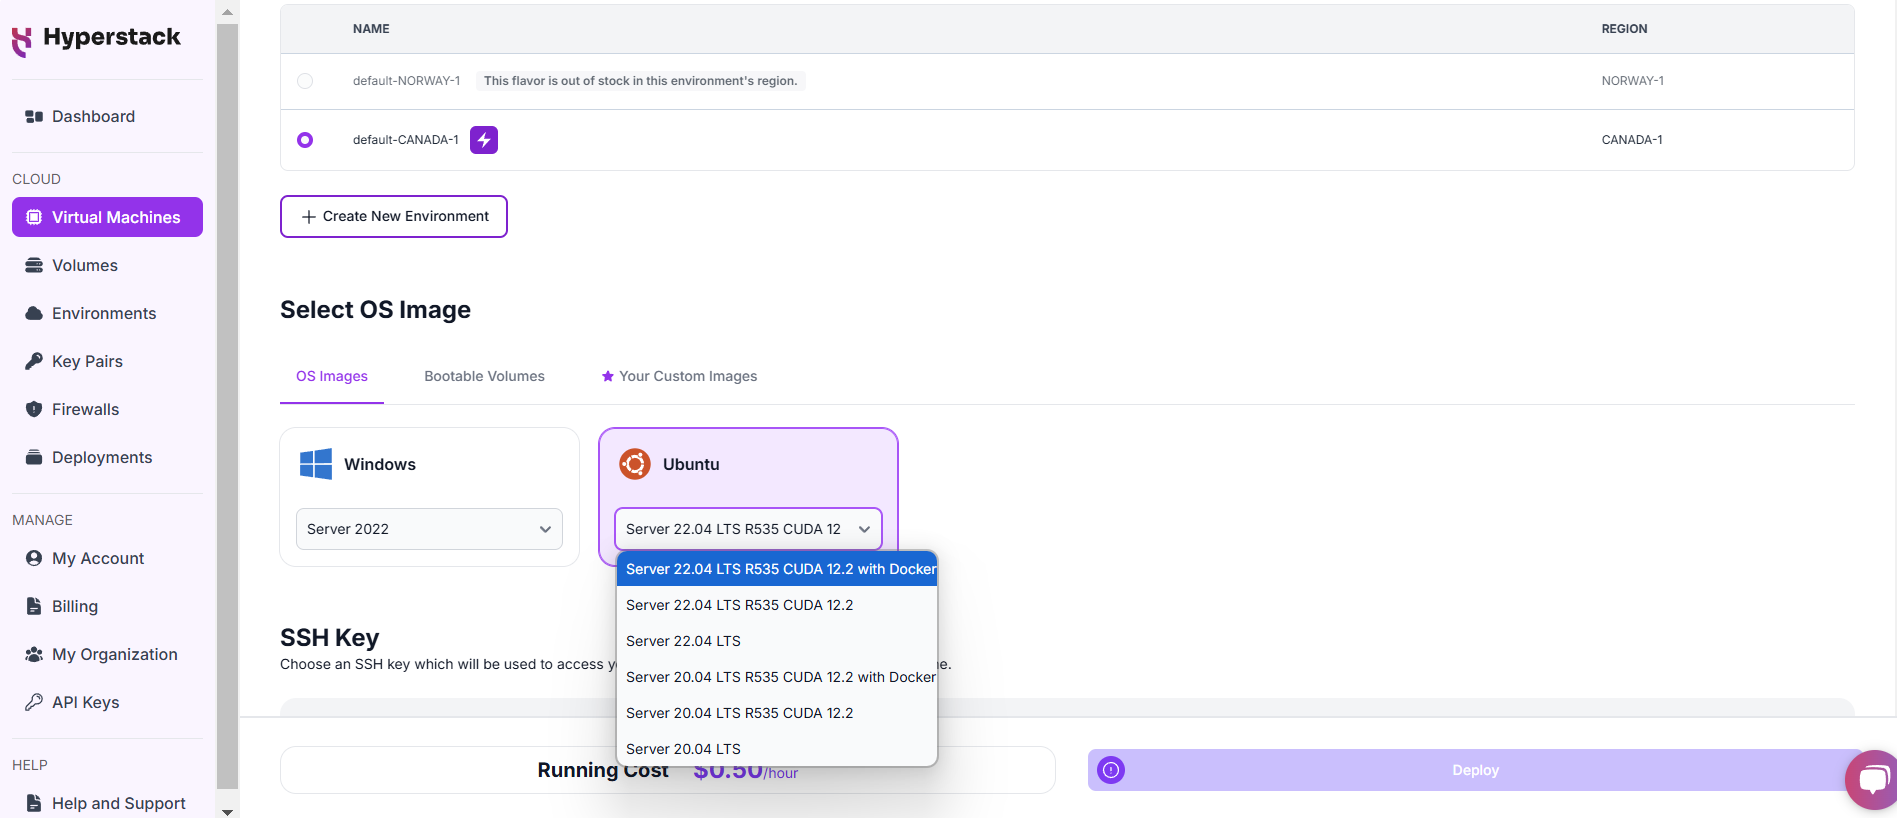
Task: Select the Ubuntu OS card title
Action: click(691, 464)
